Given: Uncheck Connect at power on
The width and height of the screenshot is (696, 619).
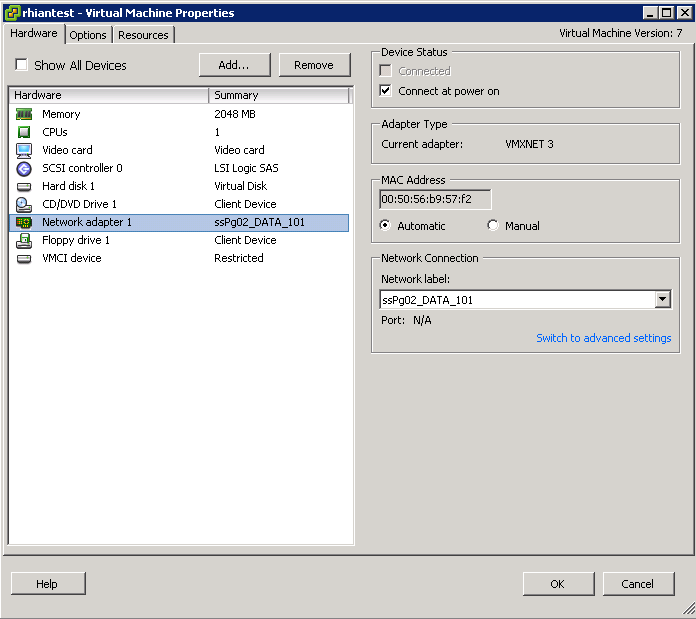Looking at the screenshot, I should pos(385,91).
